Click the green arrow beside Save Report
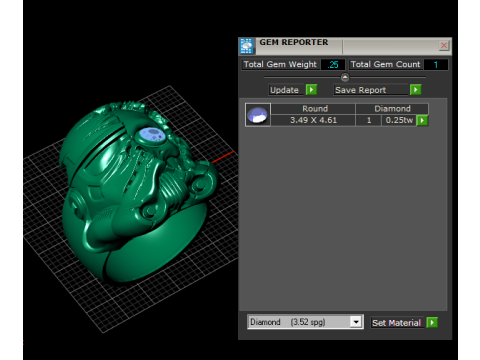480x360 pixels. pos(416,90)
